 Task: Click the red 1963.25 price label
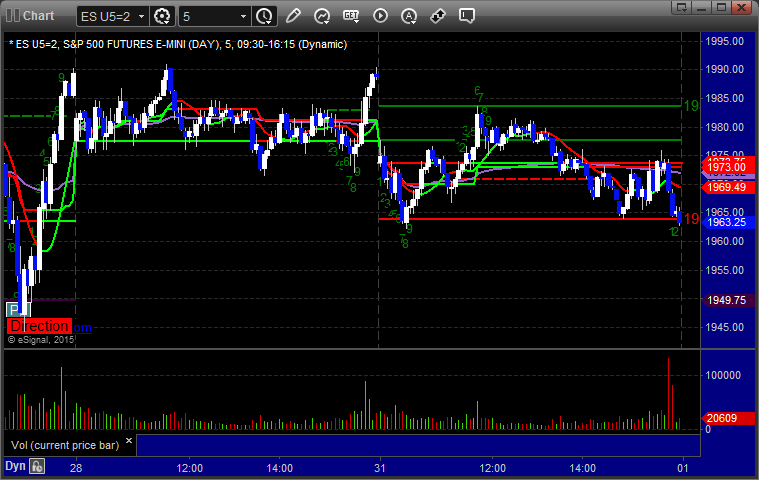point(725,222)
